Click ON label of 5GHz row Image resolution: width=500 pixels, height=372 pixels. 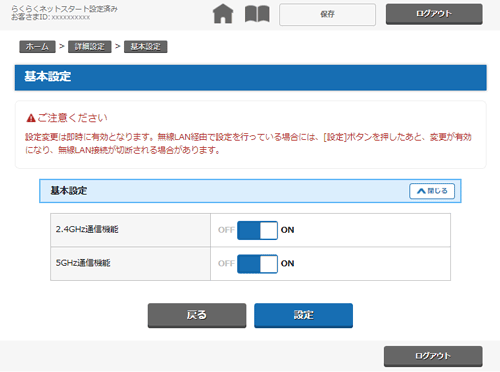click(x=287, y=263)
